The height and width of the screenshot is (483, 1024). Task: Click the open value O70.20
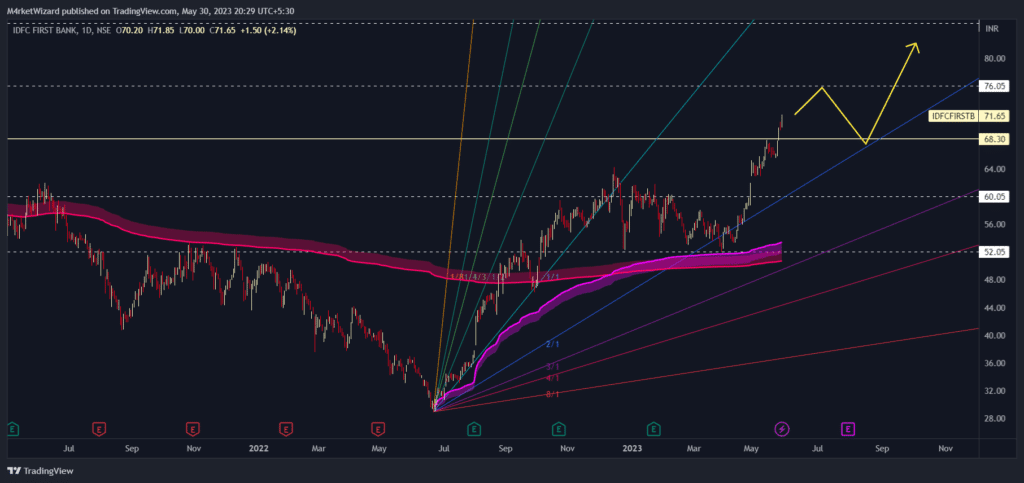[x=131, y=30]
